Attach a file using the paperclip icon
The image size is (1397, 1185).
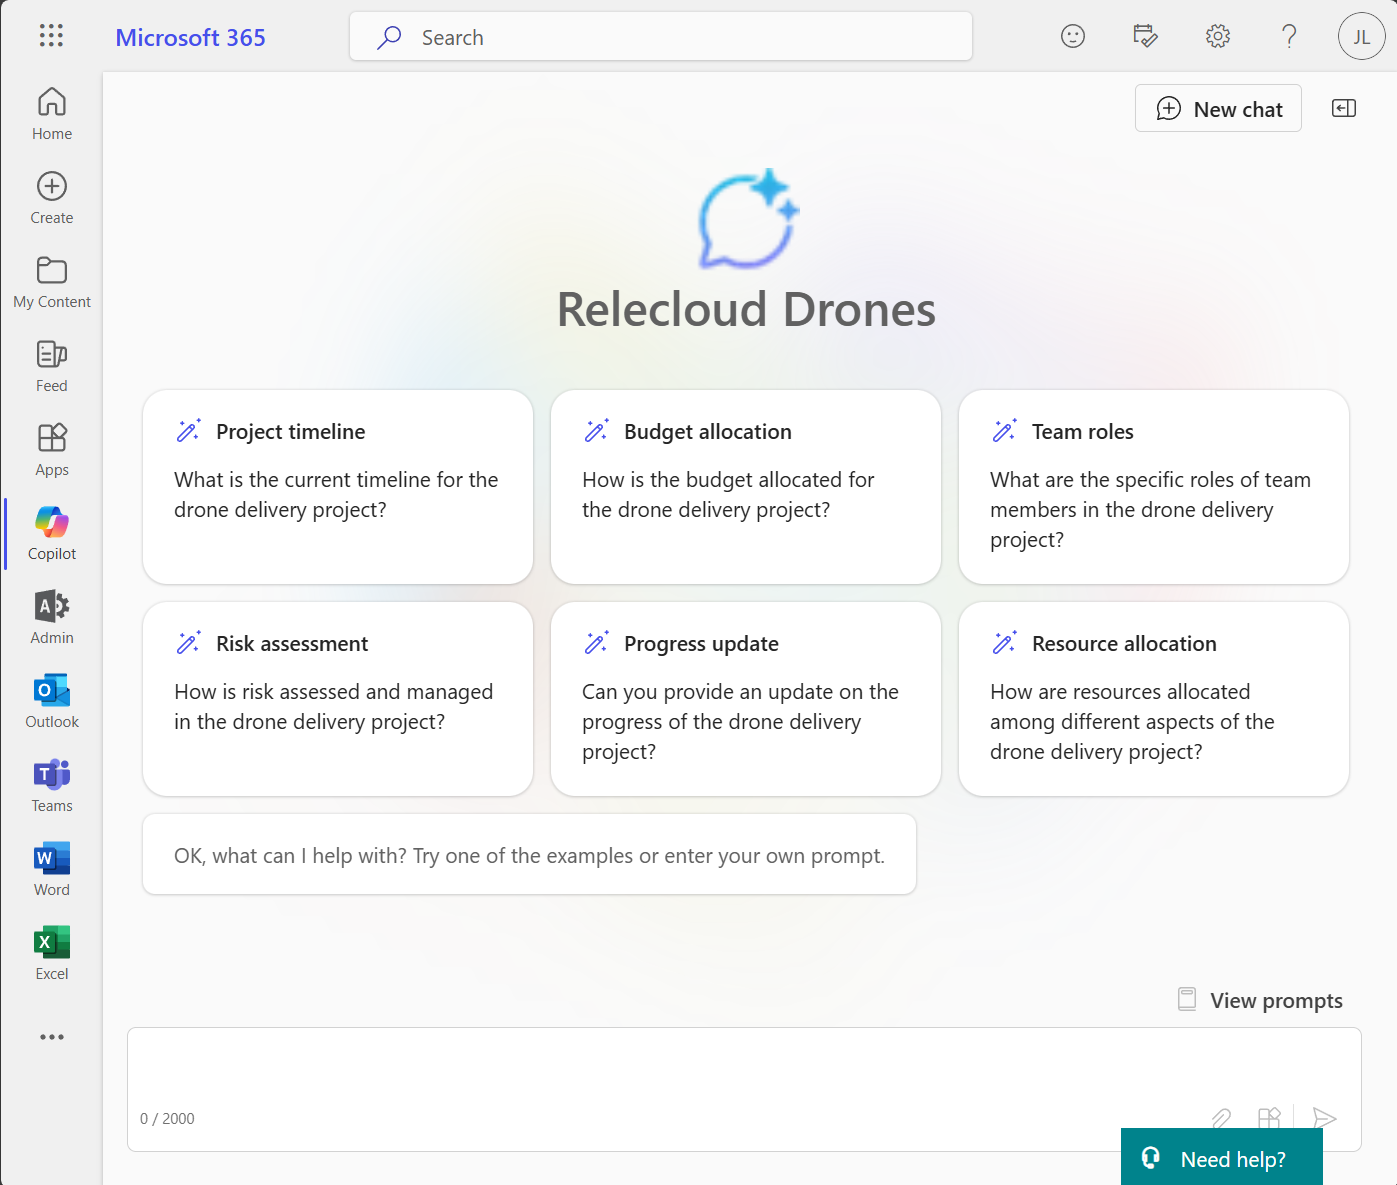coord(1221,1118)
